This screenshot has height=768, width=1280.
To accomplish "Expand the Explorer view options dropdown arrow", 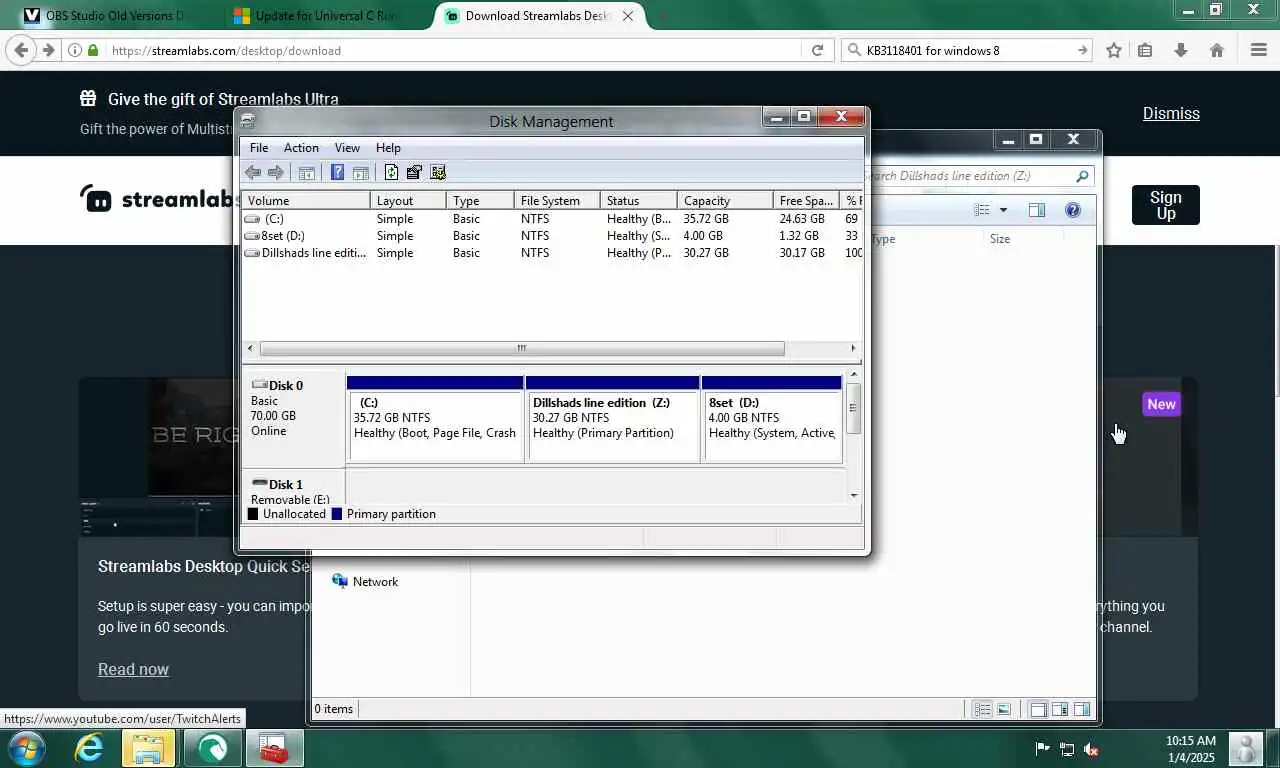I will point(1003,210).
